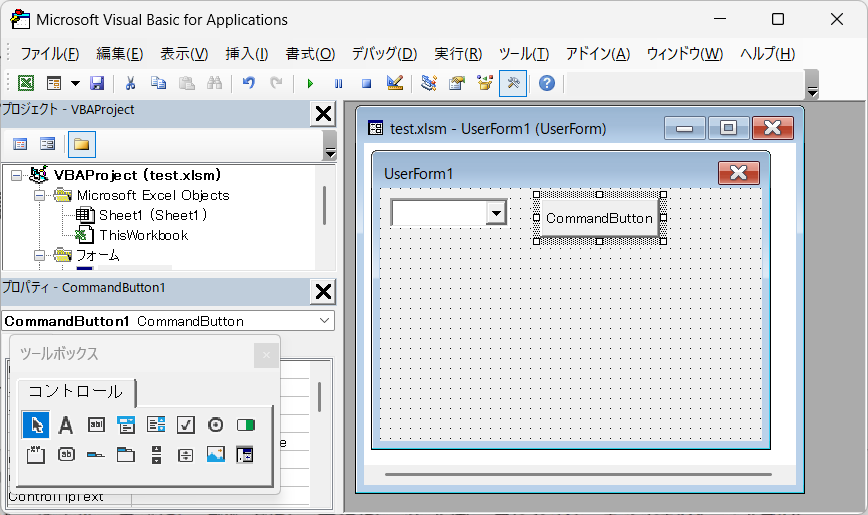Click the Paste toolbar icon
Screen dimensions: 868x515
click(187, 83)
